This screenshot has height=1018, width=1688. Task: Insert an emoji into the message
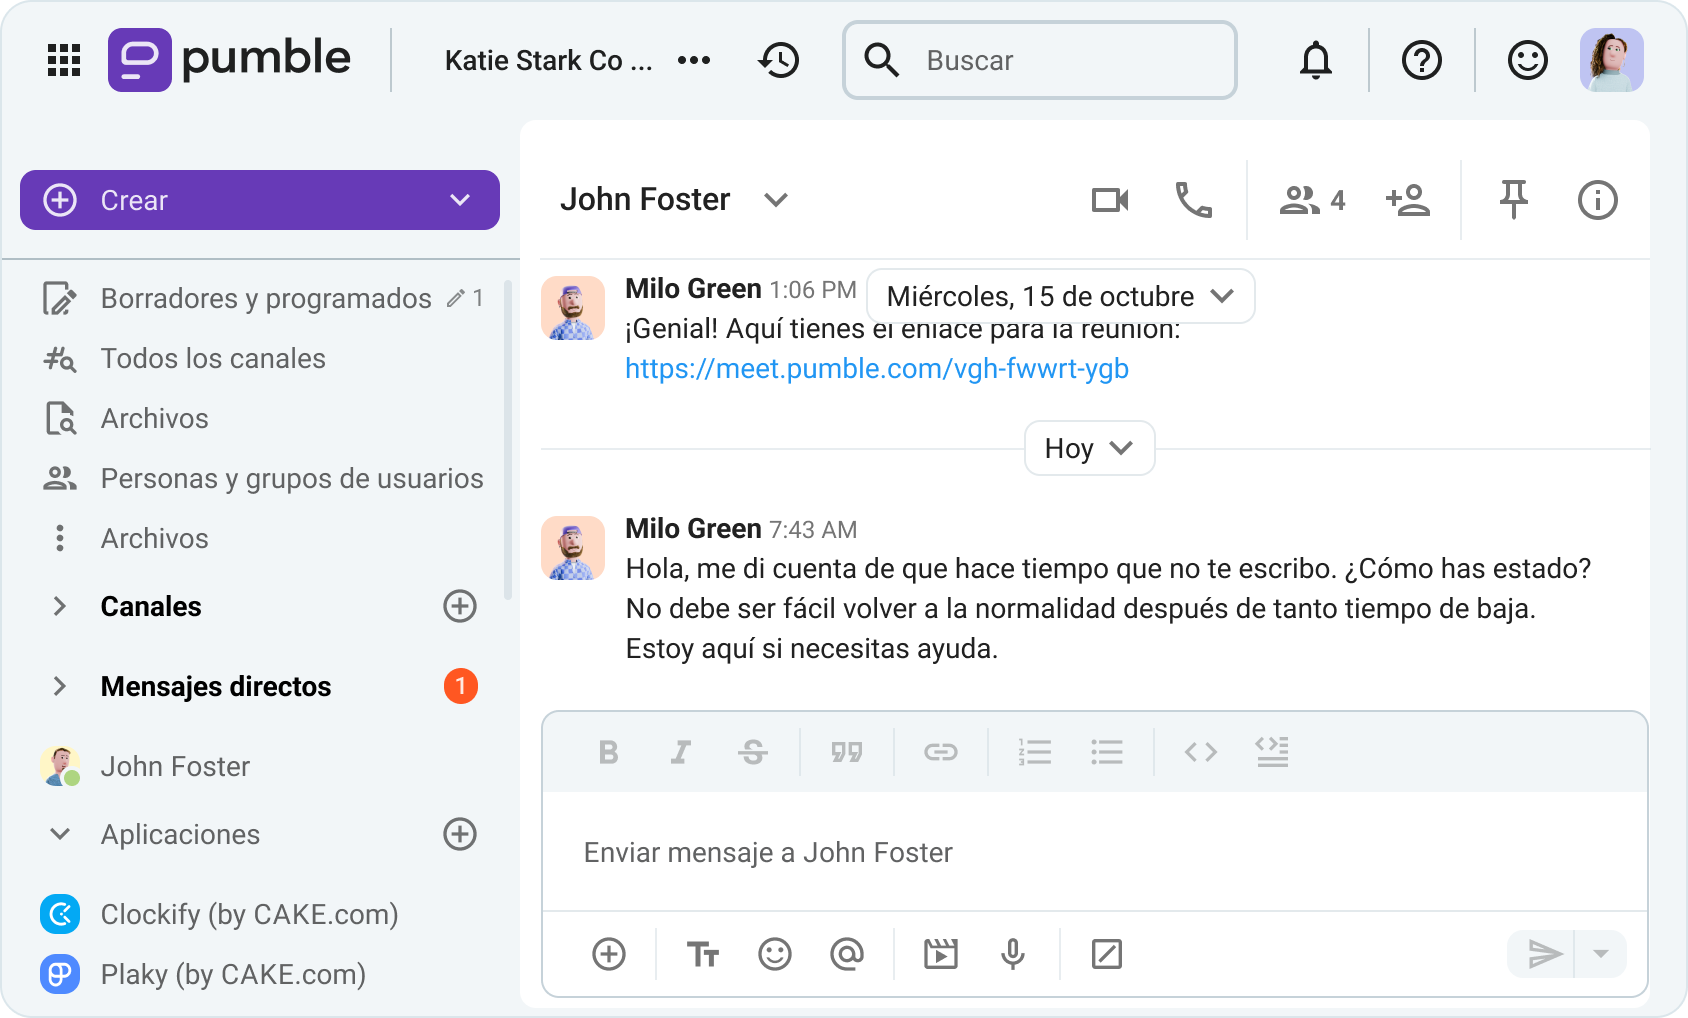click(x=776, y=953)
